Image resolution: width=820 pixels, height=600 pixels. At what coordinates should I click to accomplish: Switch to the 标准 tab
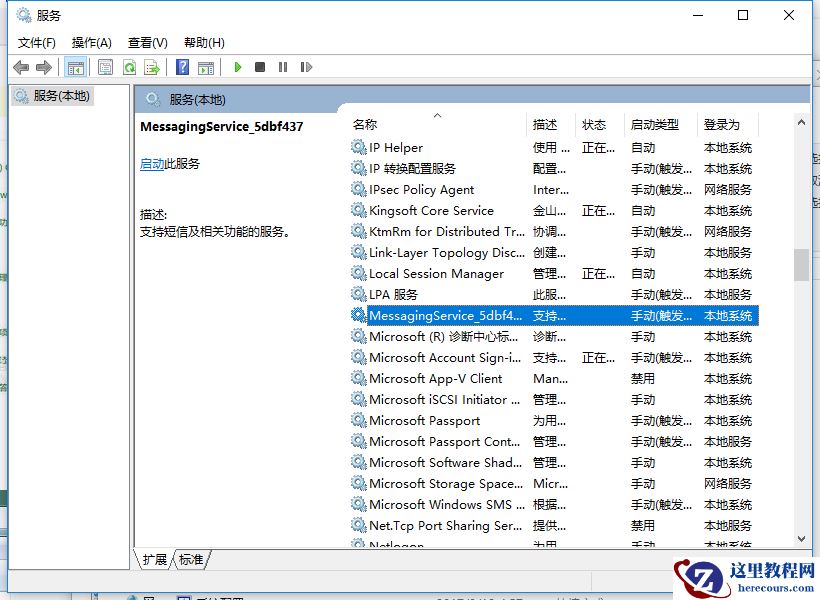(x=190, y=560)
